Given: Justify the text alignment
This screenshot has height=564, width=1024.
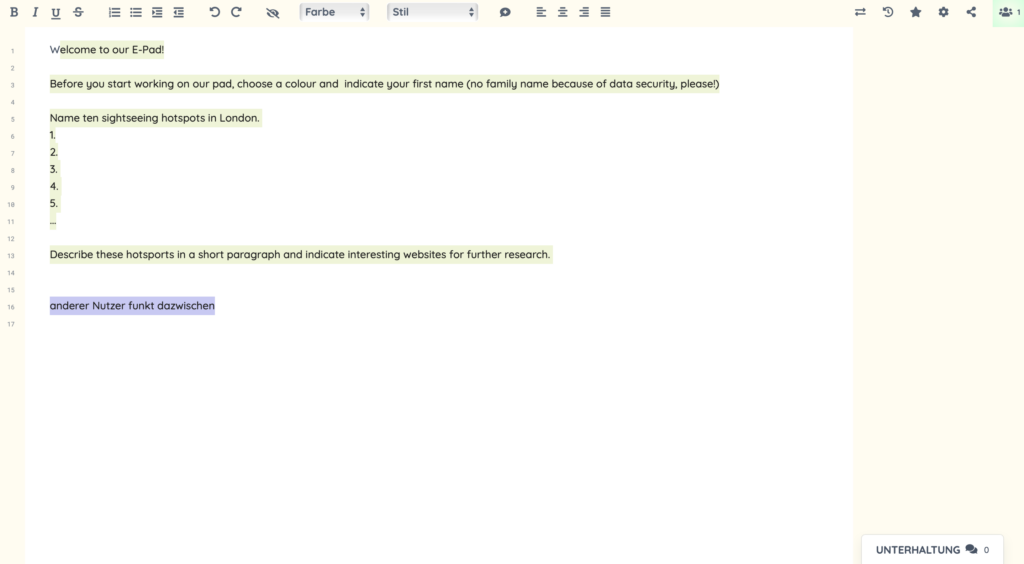Looking at the screenshot, I should point(606,12).
